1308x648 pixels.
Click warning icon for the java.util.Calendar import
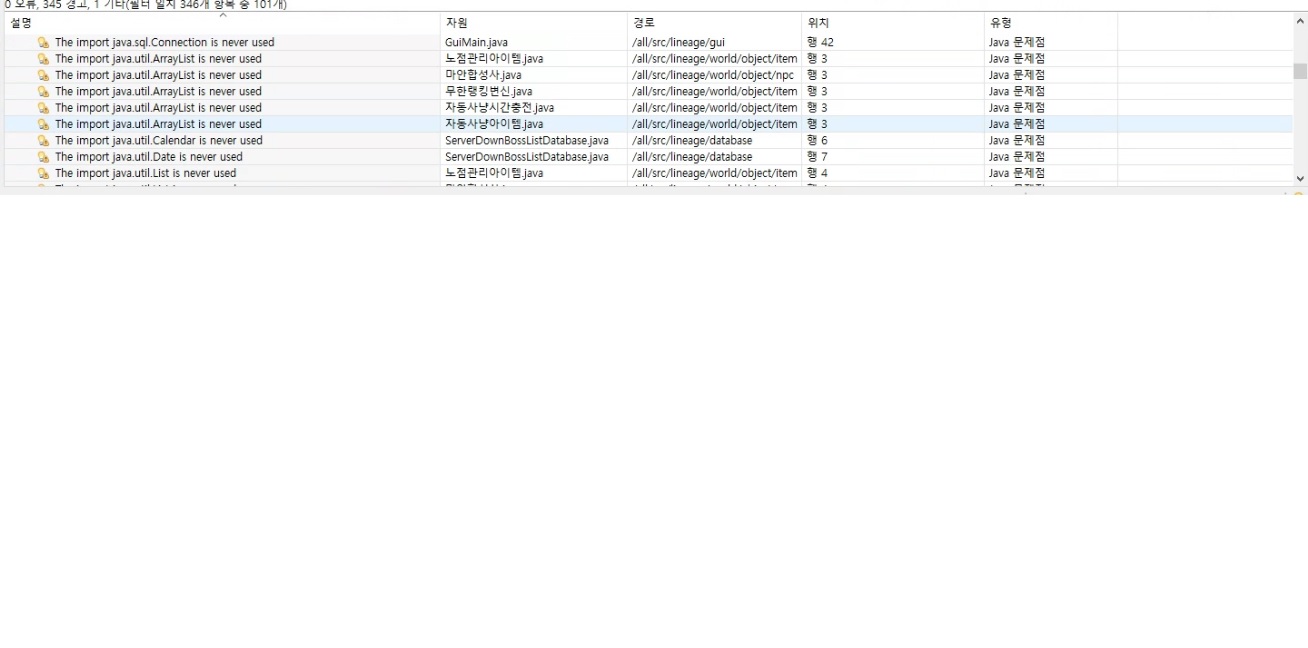43,140
